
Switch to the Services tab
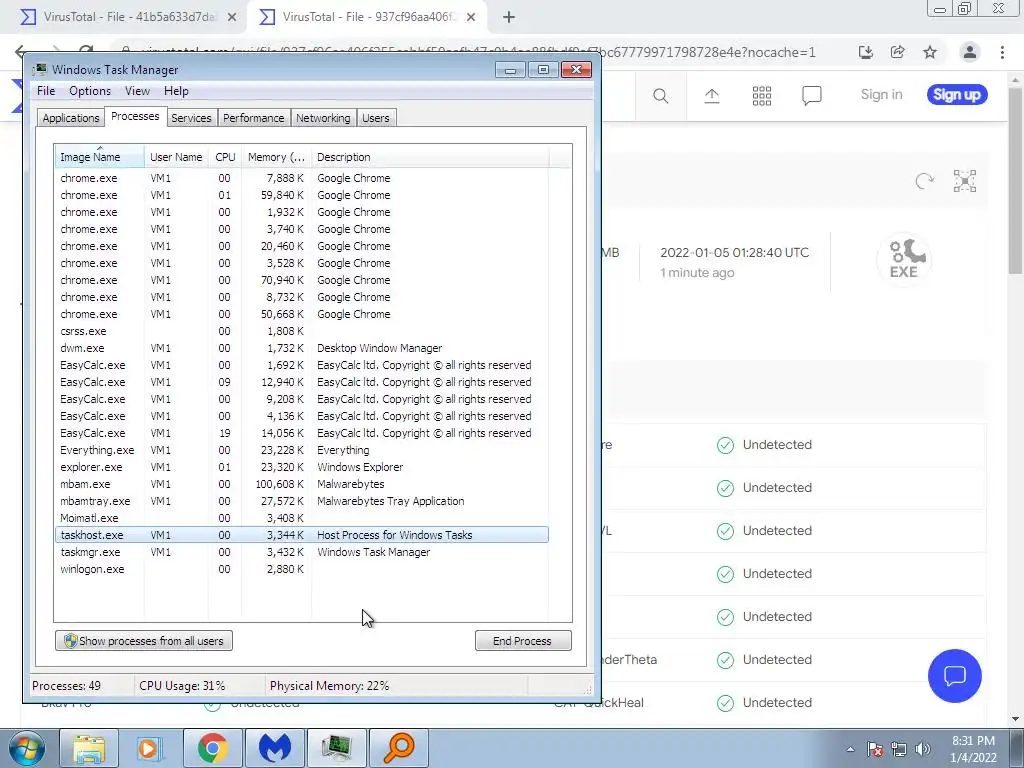[x=191, y=118]
